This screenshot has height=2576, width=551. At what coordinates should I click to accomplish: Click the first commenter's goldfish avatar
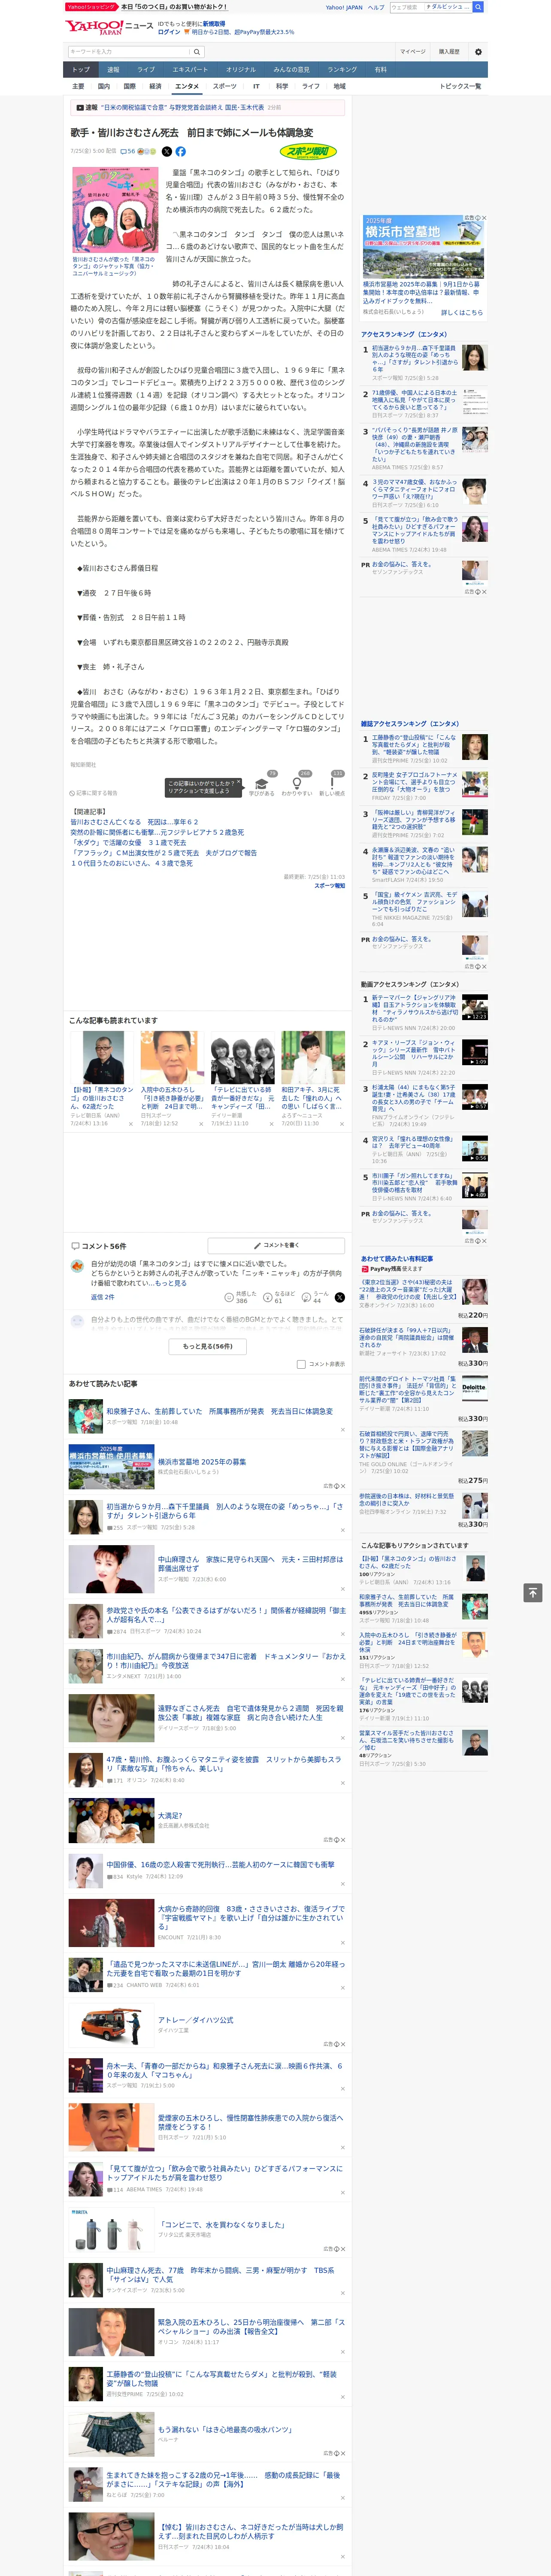[77, 1267]
